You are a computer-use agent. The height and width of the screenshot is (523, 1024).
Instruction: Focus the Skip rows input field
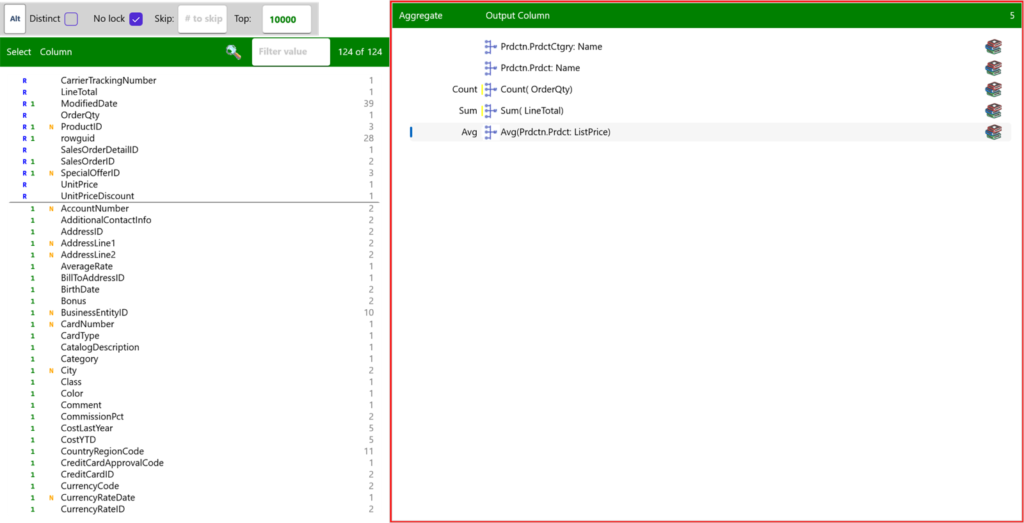[x=202, y=19]
